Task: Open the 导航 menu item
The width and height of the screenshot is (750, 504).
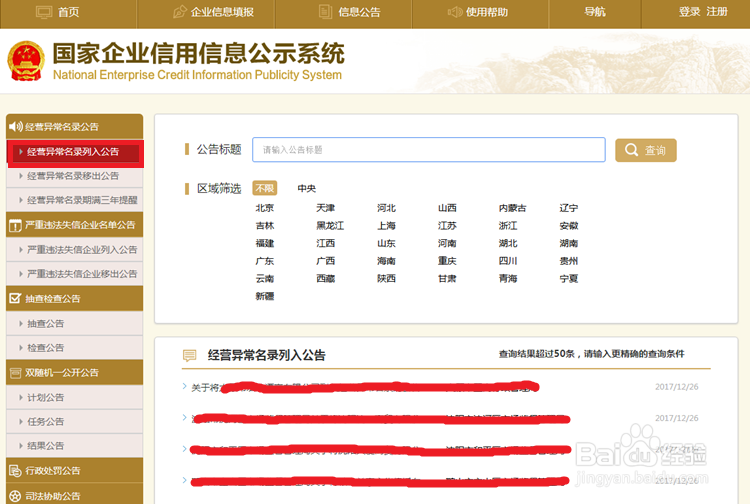Action: [595, 12]
